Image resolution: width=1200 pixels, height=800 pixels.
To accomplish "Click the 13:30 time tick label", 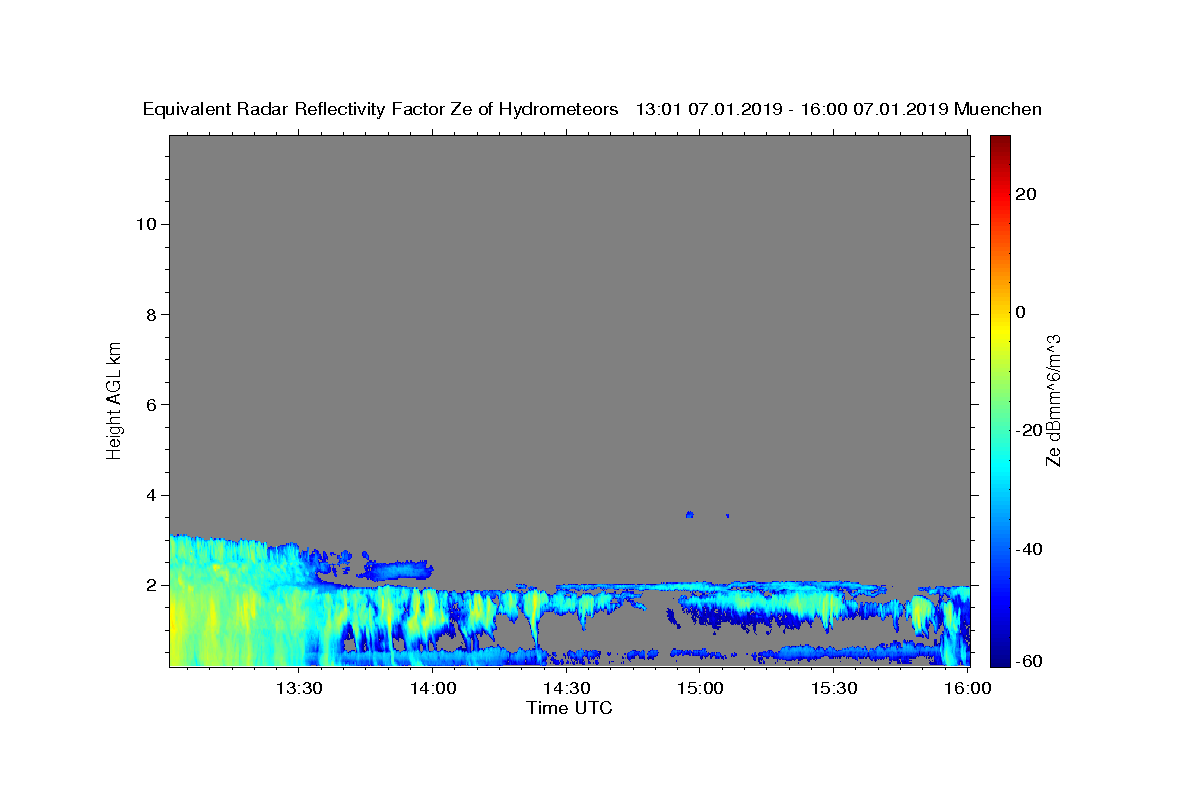I will click(x=299, y=689).
